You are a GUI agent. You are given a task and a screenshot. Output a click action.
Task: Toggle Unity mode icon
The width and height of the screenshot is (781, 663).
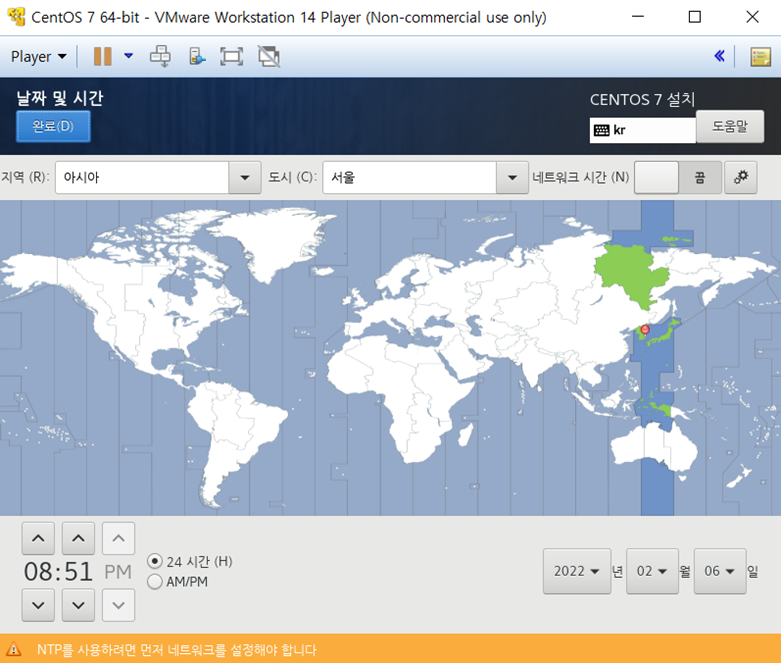click(x=268, y=56)
